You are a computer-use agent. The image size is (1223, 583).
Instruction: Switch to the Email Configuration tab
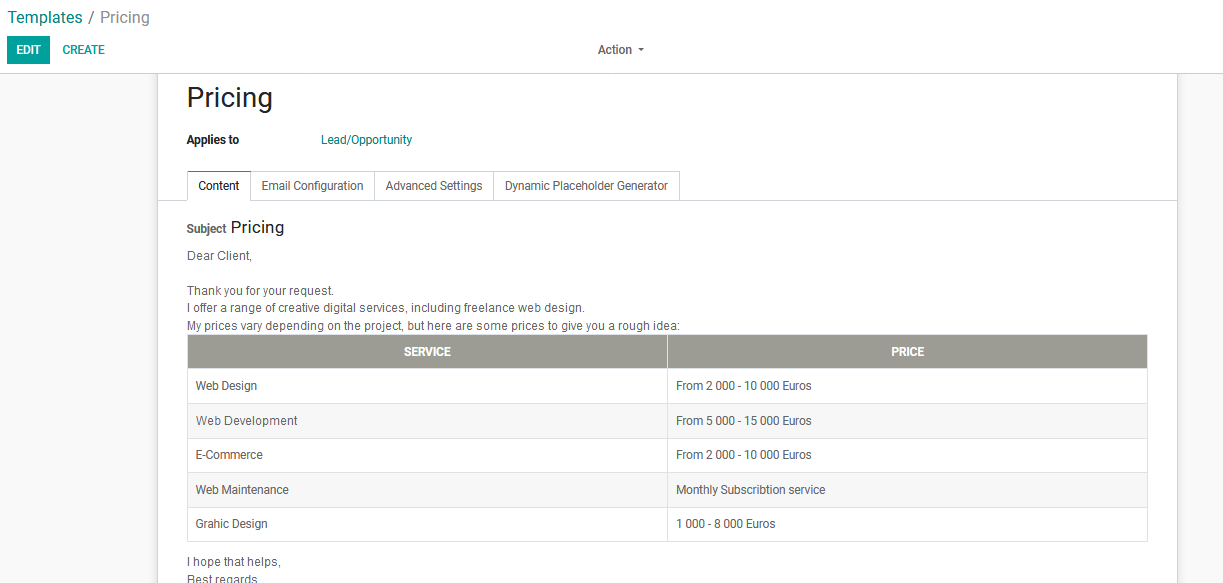312,186
